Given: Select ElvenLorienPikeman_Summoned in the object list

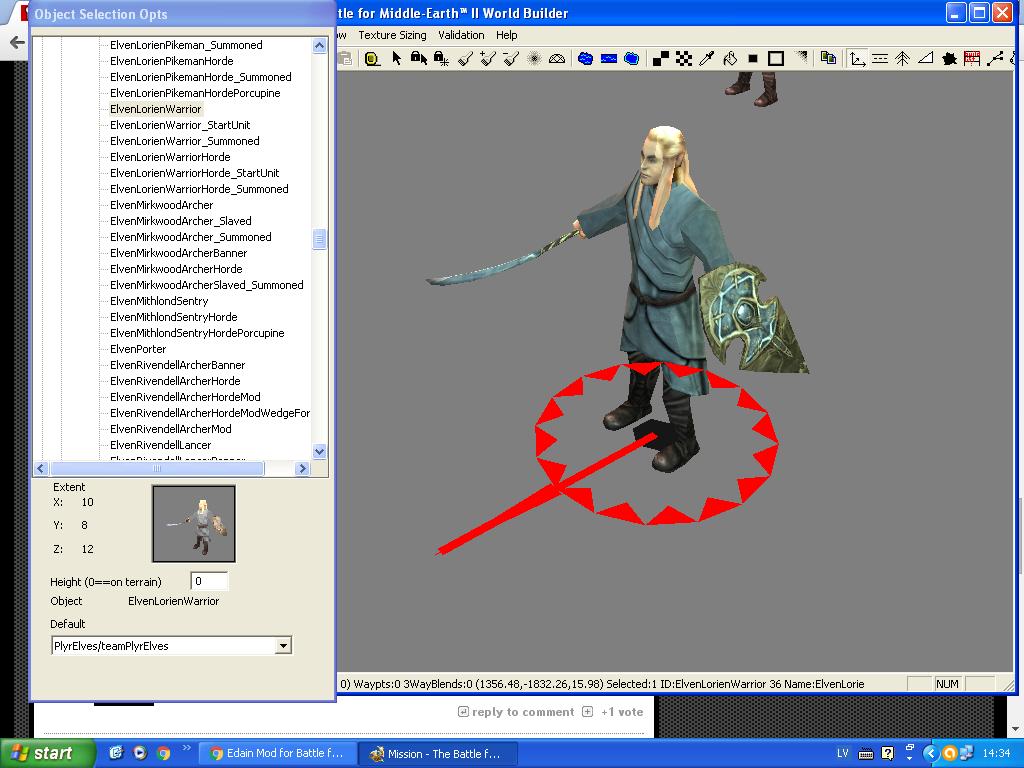Looking at the screenshot, I should pos(186,45).
